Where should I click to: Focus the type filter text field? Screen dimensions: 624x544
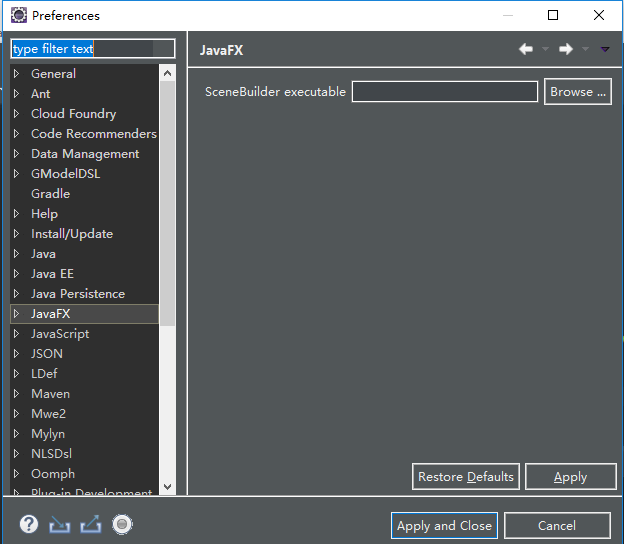pos(93,49)
